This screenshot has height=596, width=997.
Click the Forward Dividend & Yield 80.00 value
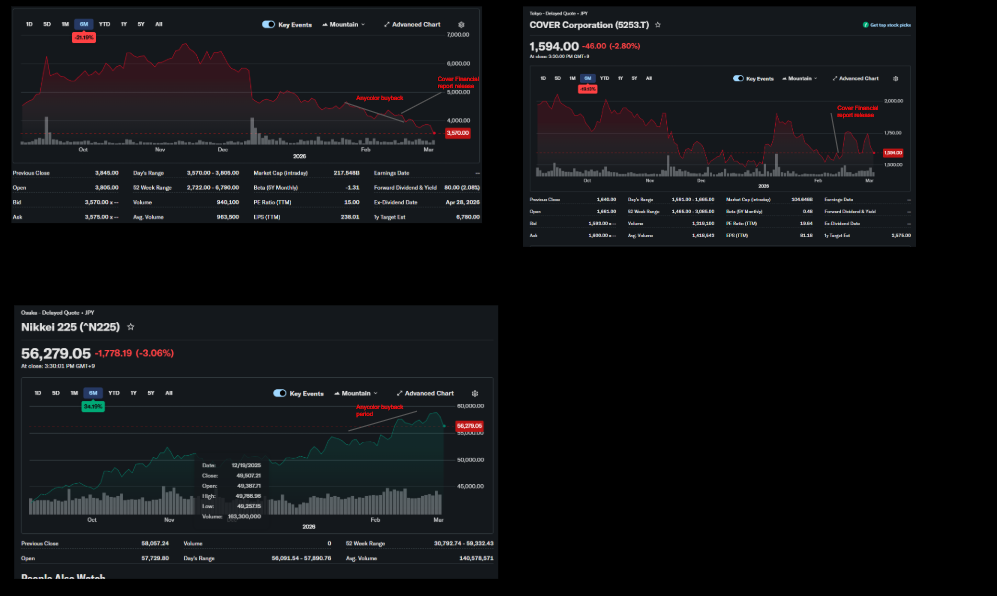462,188
